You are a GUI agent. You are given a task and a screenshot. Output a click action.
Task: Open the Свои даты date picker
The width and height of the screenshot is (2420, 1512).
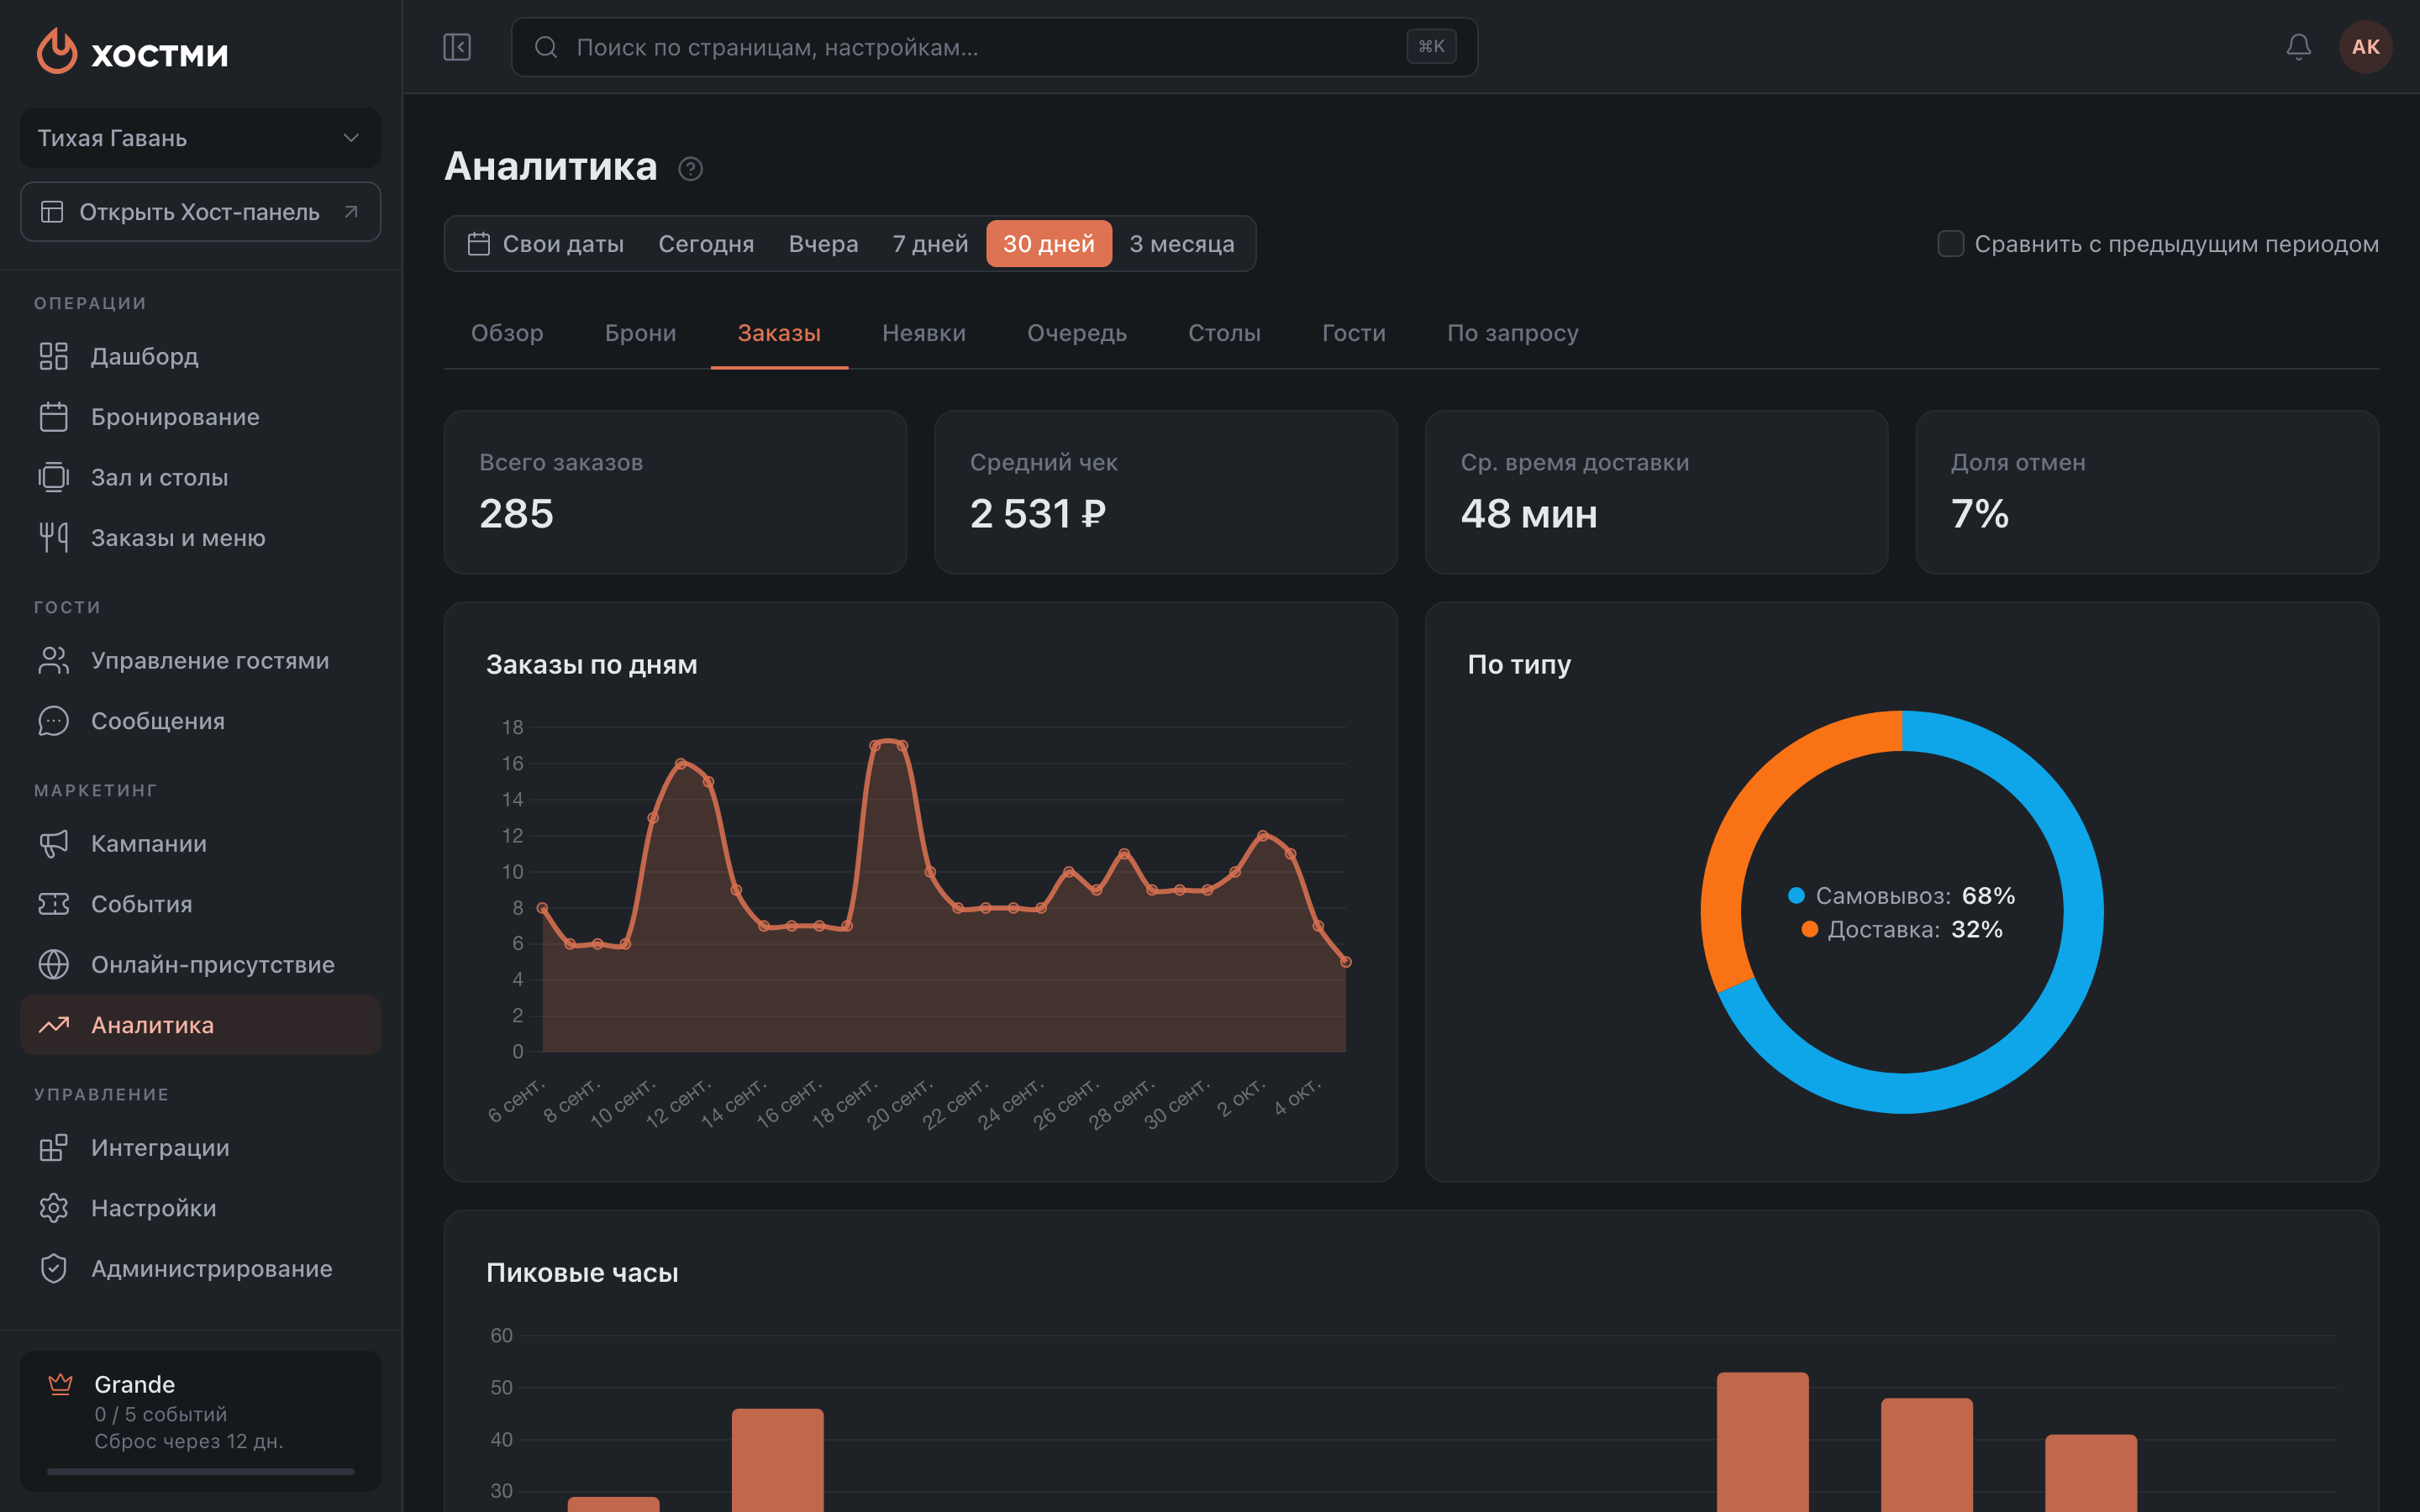pos(546,244)
